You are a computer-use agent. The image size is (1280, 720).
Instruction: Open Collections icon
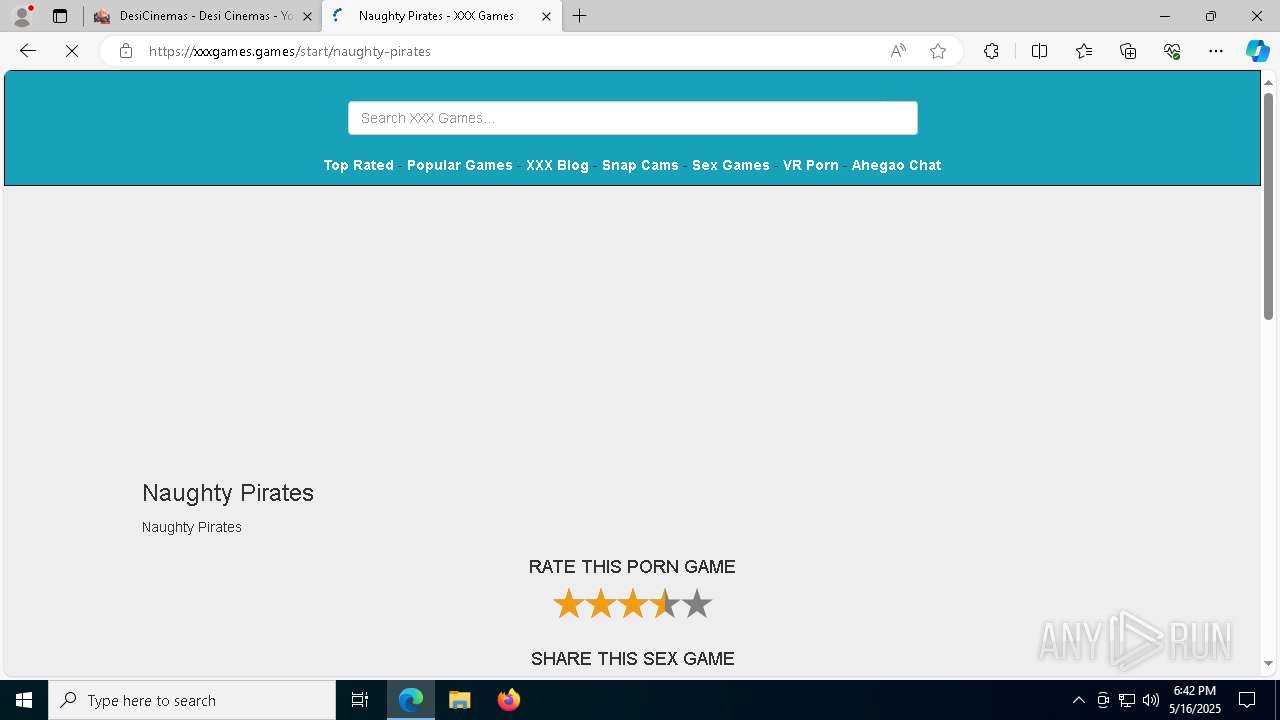coord(1128,51)
